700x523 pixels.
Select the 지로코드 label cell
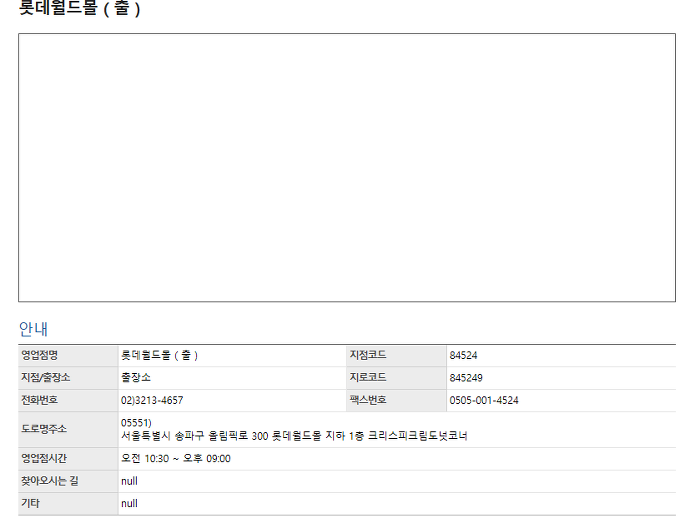(396, 378)
